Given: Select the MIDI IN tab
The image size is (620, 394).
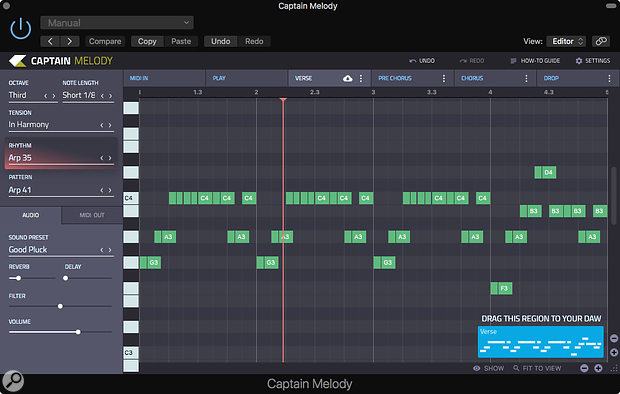Looking at the screenshot, I should coord(164,78).
